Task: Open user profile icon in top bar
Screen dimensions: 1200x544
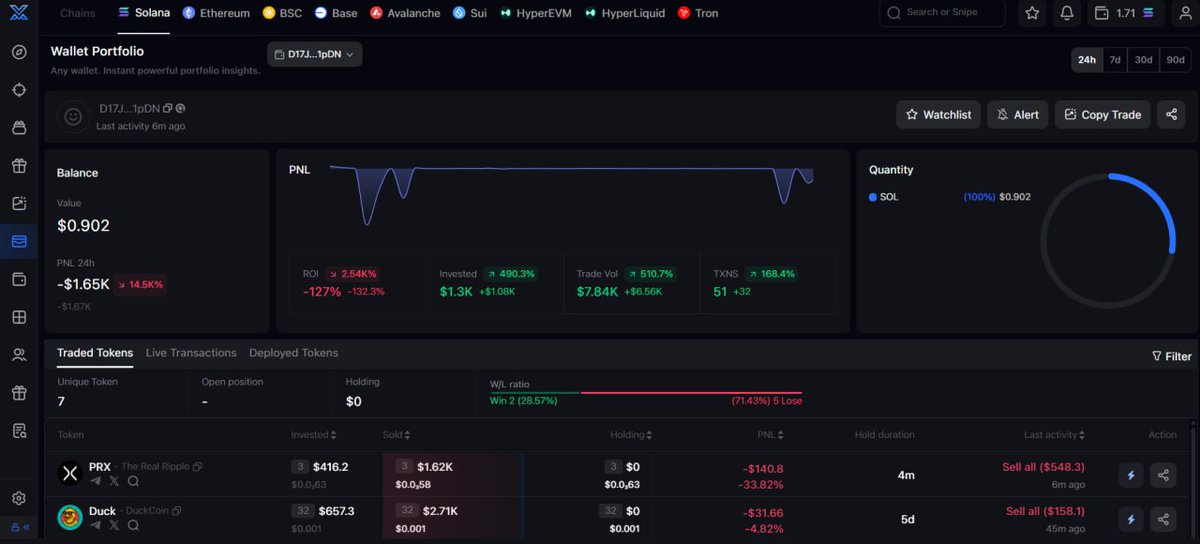Action: click(1184, 13)
